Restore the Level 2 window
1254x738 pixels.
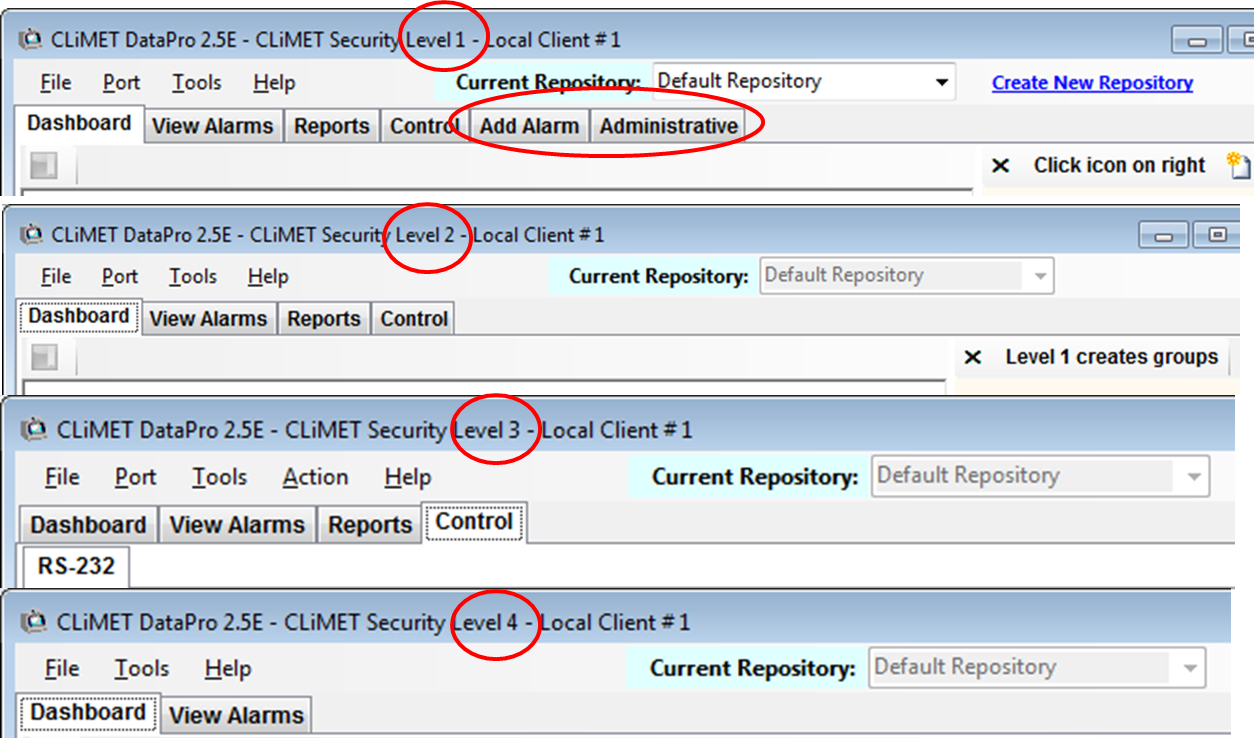tap(1217, 235)
